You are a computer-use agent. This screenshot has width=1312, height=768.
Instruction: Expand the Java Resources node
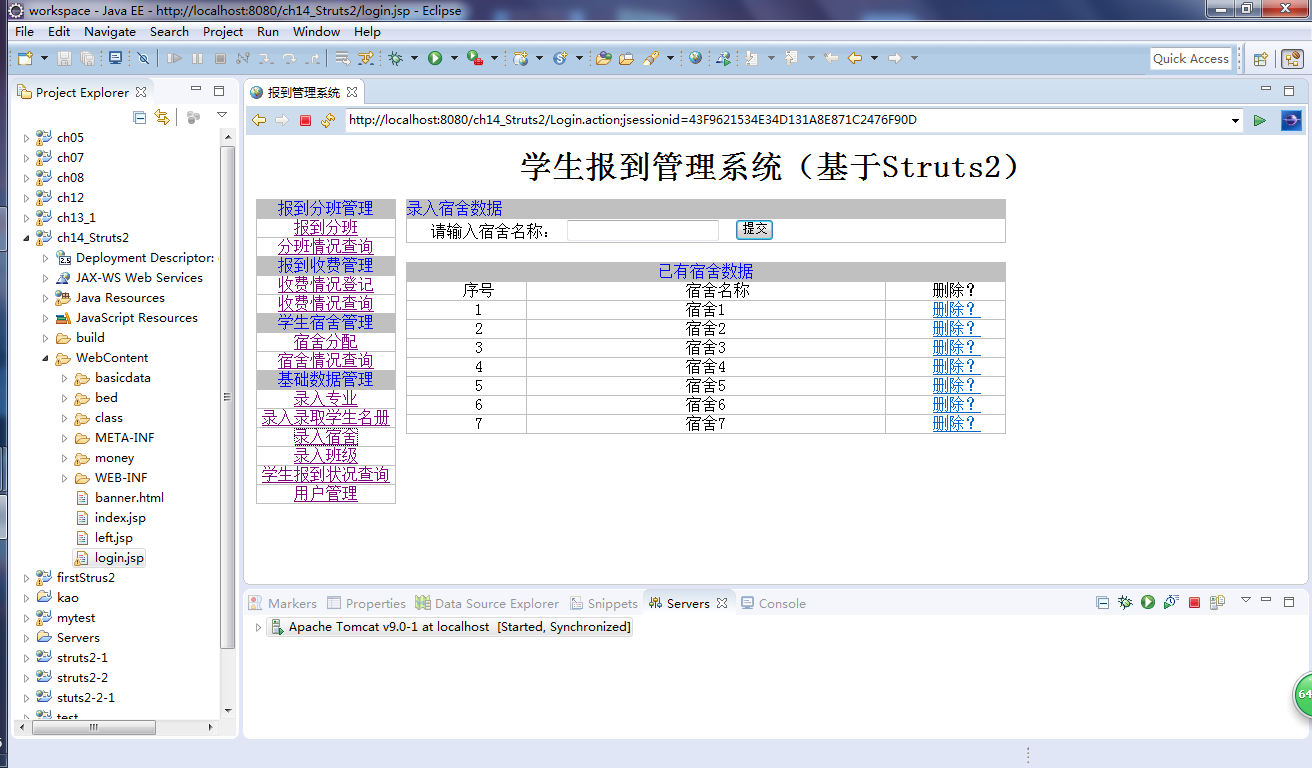point(46,298)
